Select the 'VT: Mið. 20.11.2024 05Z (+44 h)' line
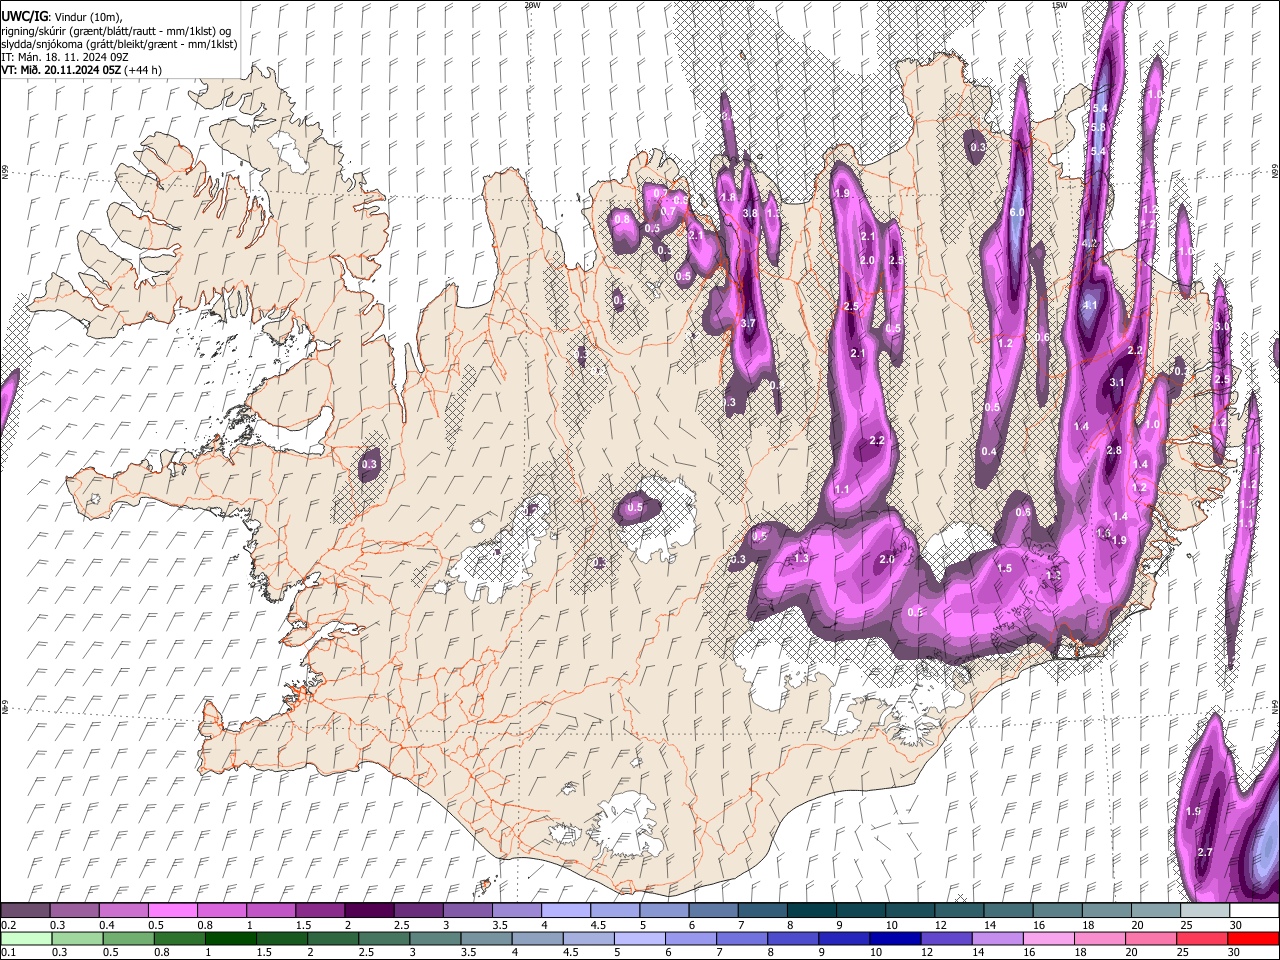1280x960 pixels. click(81, 70)
